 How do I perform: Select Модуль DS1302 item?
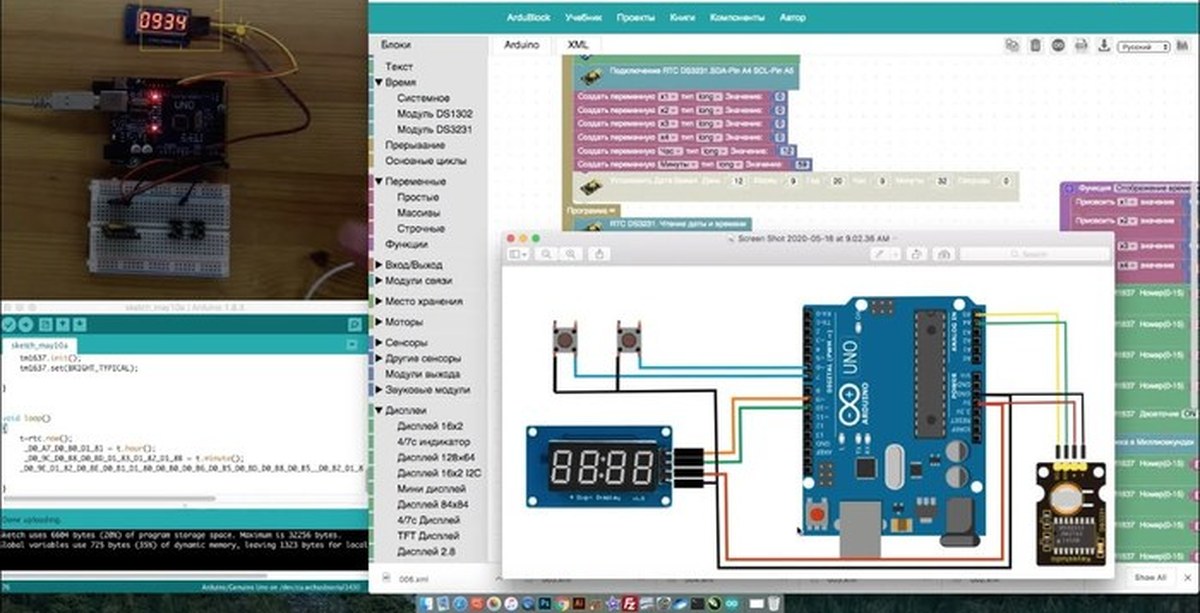point(434,115)
